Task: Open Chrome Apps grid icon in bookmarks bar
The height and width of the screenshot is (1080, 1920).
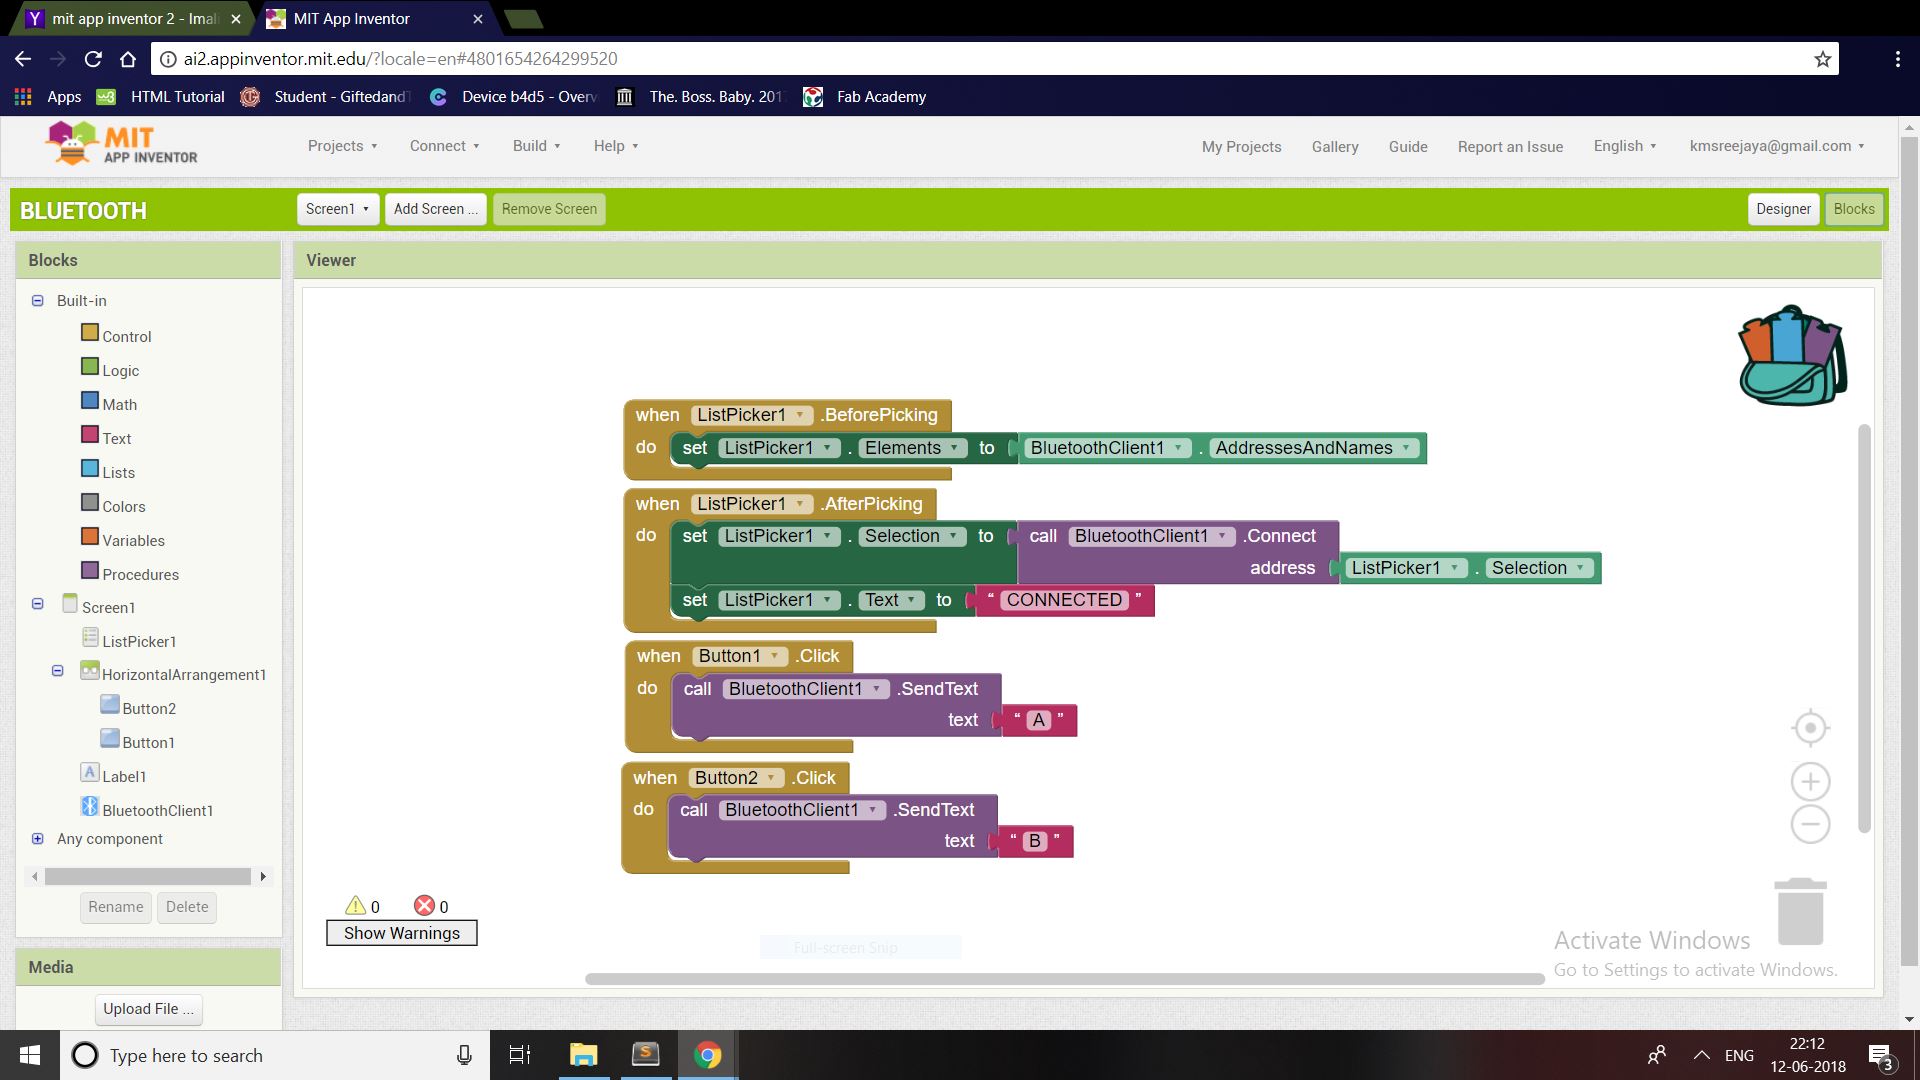Action: (x=22, y=97)
